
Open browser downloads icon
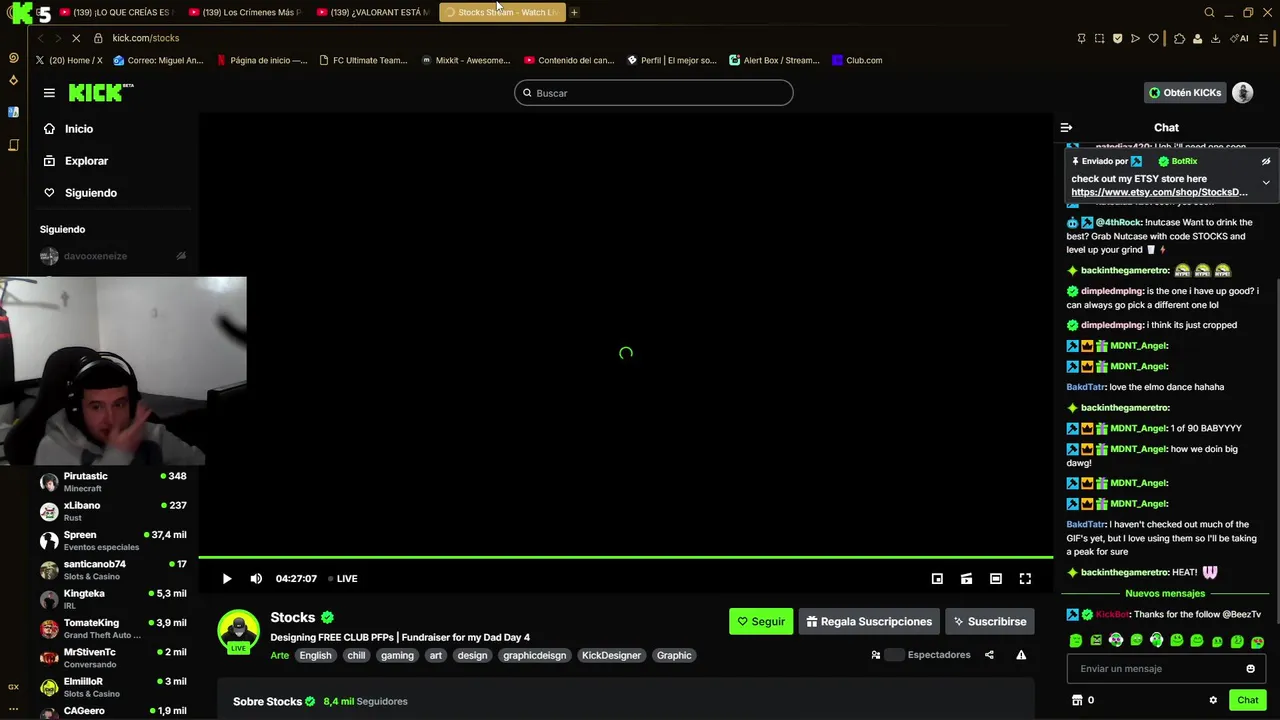1215,38
